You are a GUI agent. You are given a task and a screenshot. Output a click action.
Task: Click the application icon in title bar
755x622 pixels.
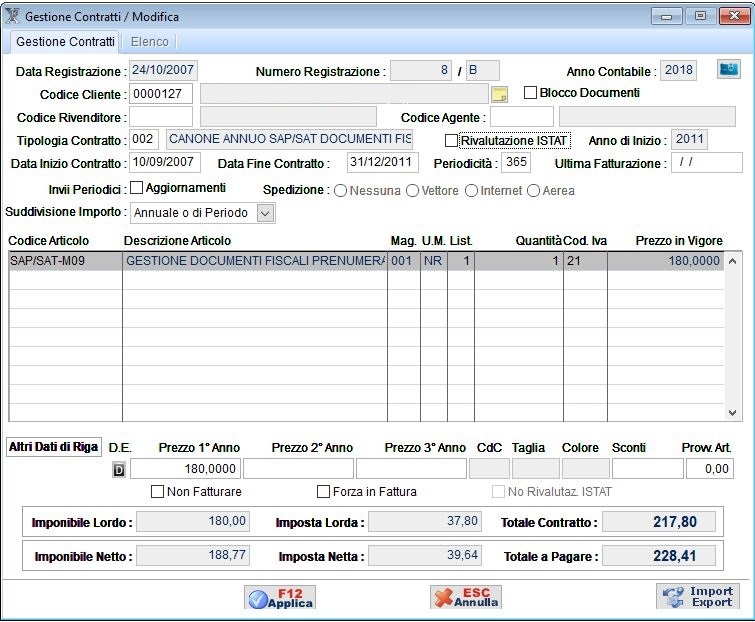pyautogui.click(x=12, y=16)
